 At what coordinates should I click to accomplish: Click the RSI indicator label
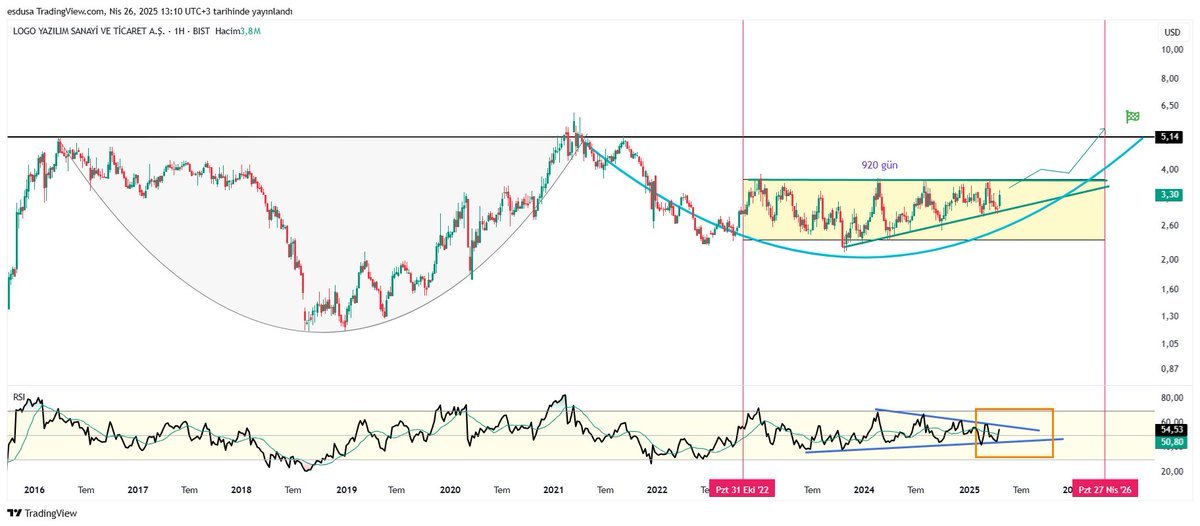18,397
